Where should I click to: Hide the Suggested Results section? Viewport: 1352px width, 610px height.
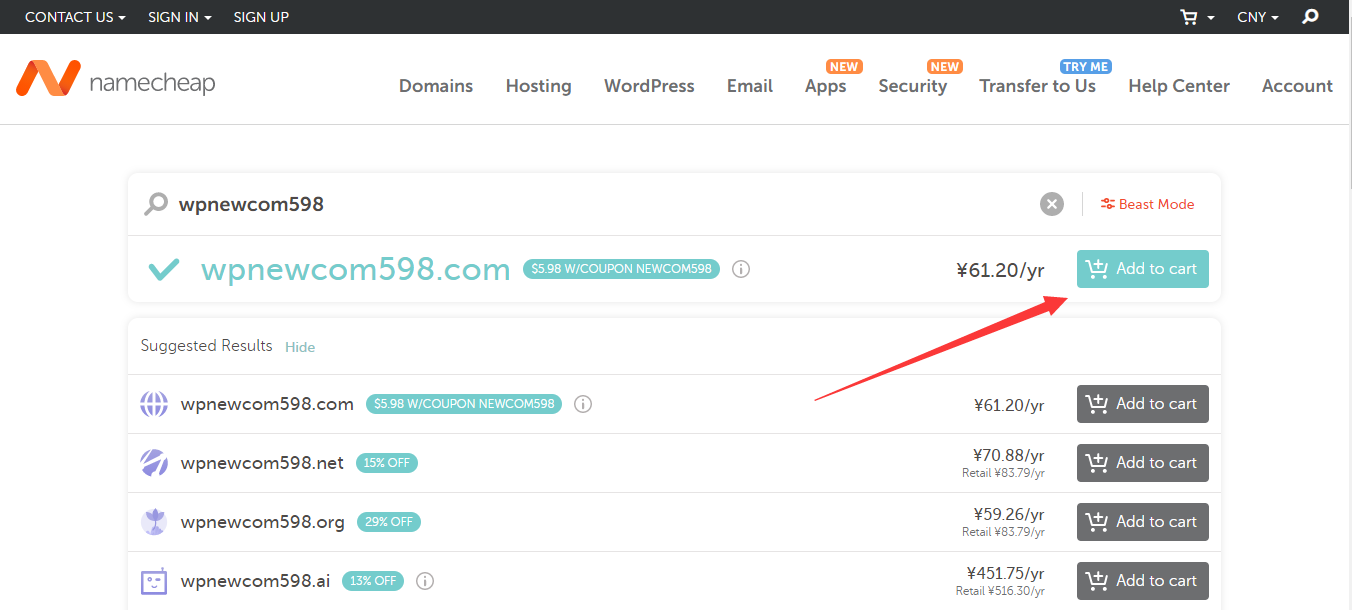point(300,346)
